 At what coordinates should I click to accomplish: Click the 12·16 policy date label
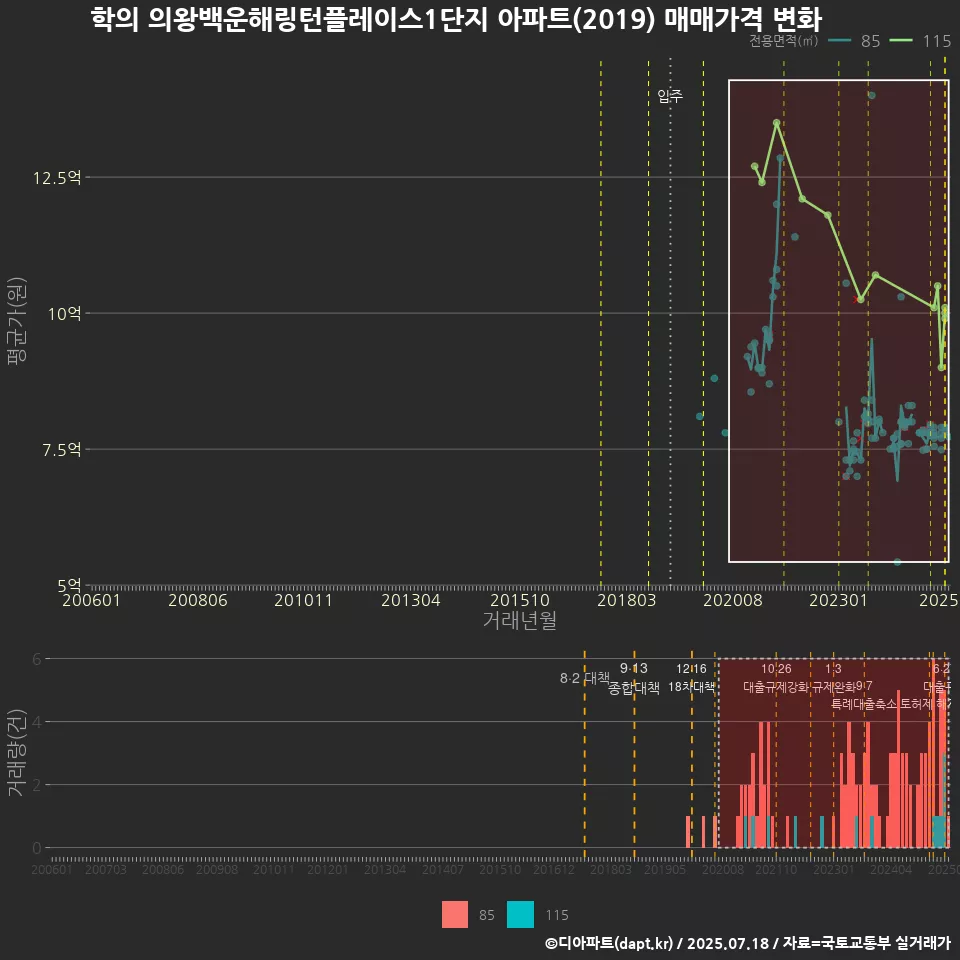tap(691, 669)
